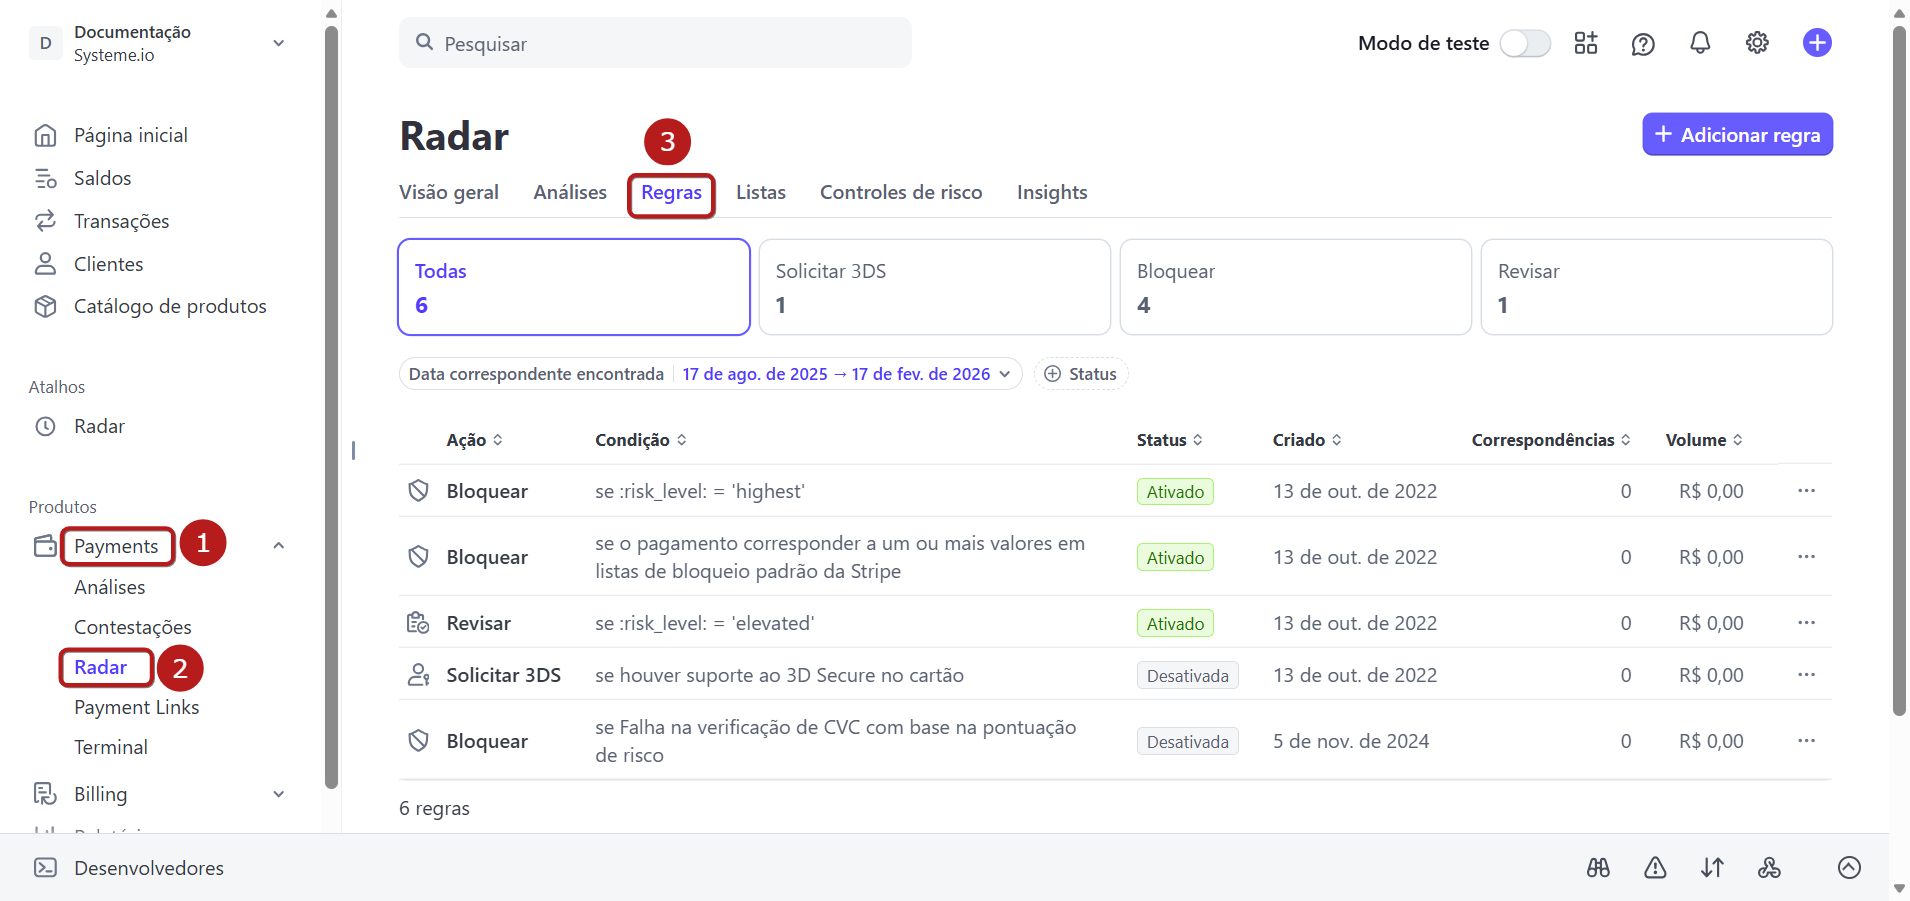Screen dimensions: 1910x901
Task: Sort rules by Volume column
Action: (x=1704, y=440)
